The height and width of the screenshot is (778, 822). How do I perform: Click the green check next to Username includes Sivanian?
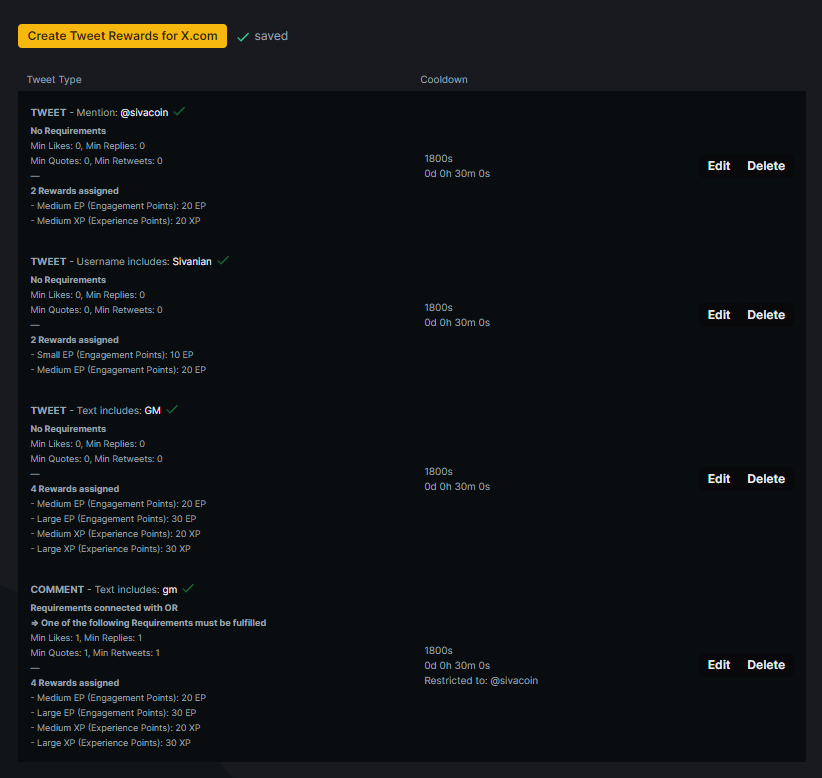point(223,261)
